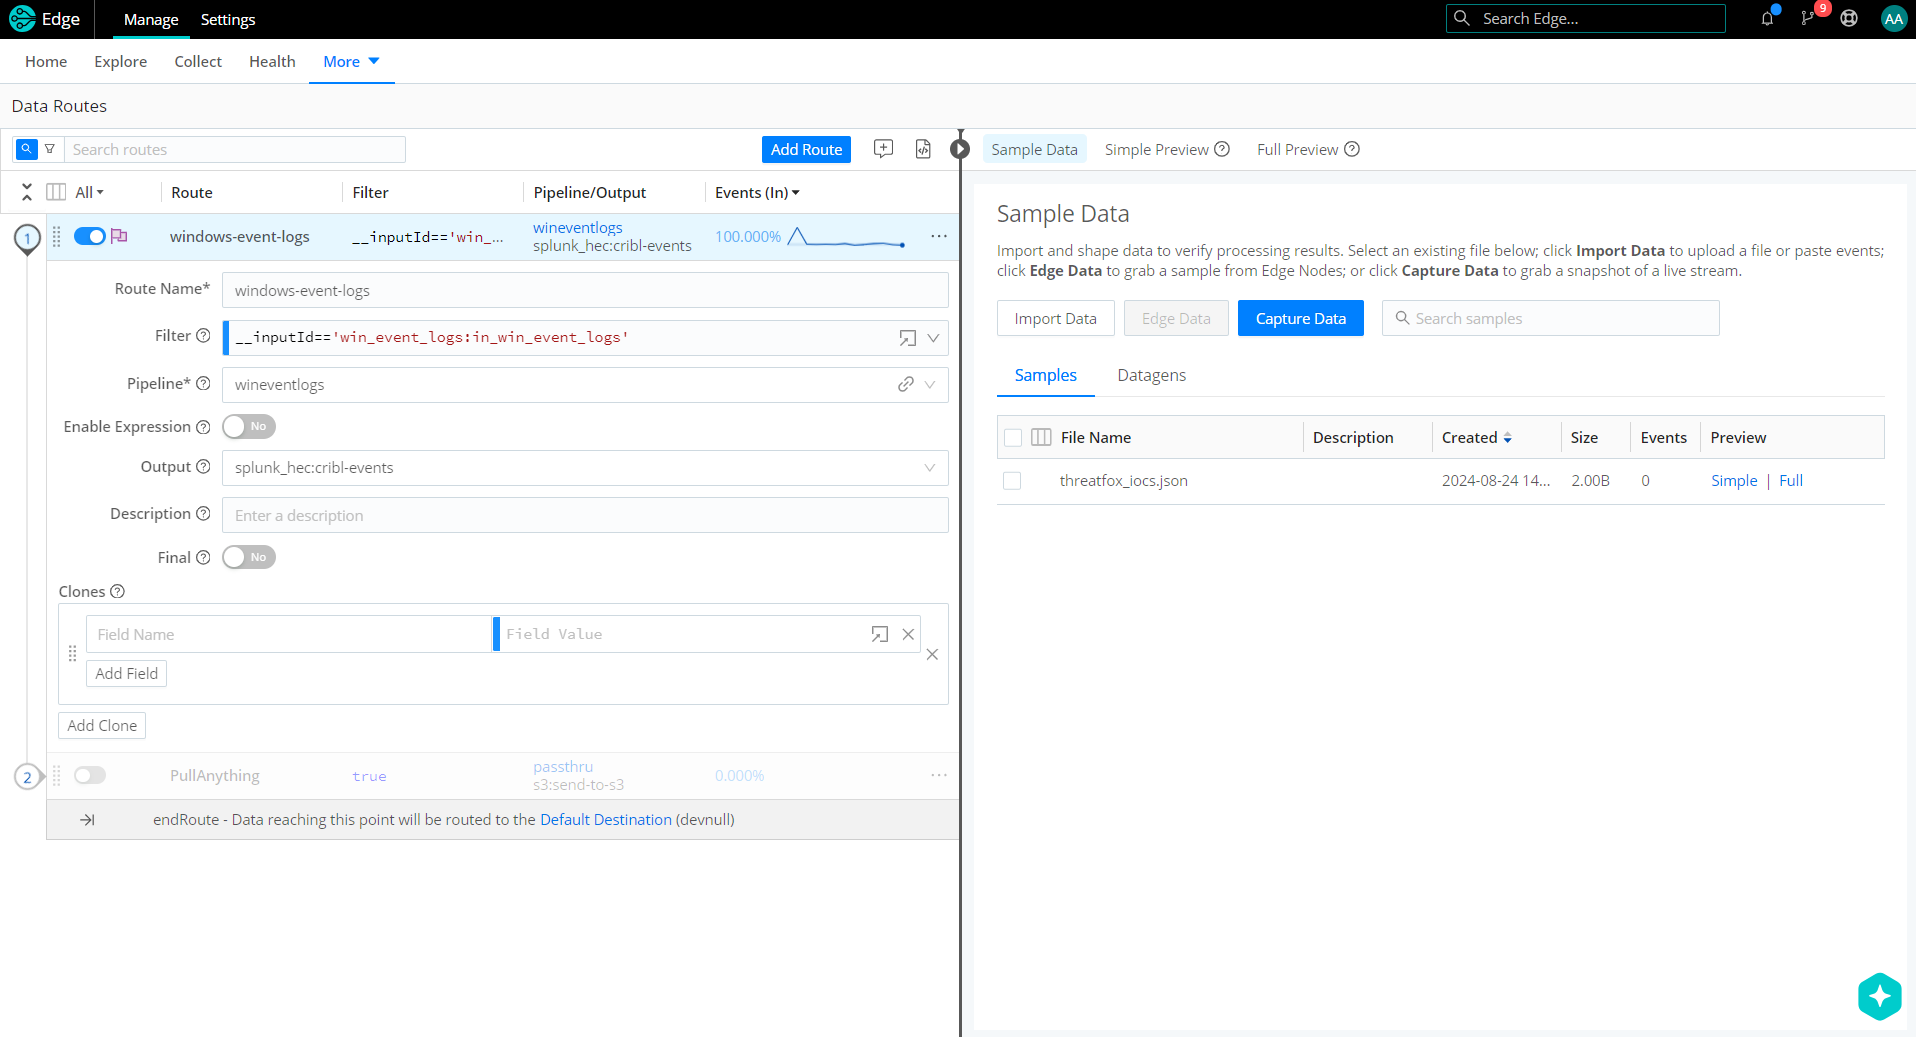Image resolution: width=1916 pixels, height=1037 pixels.
Task: Switch to the Datagens tab
Action: coord(1151,376)
